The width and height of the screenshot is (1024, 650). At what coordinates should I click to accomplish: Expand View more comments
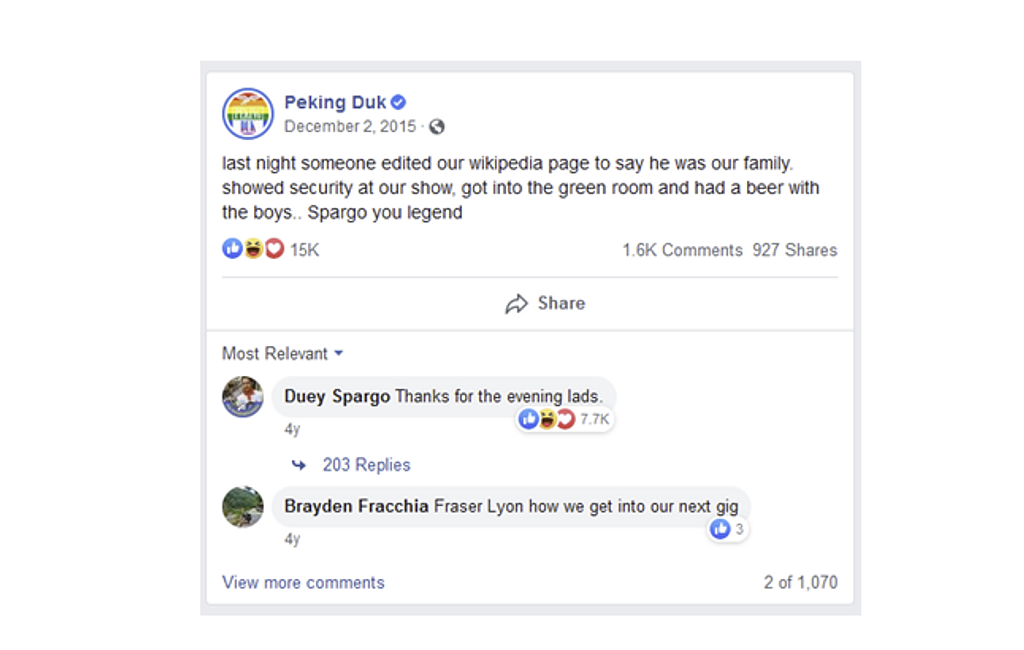[x=303, y=583]
